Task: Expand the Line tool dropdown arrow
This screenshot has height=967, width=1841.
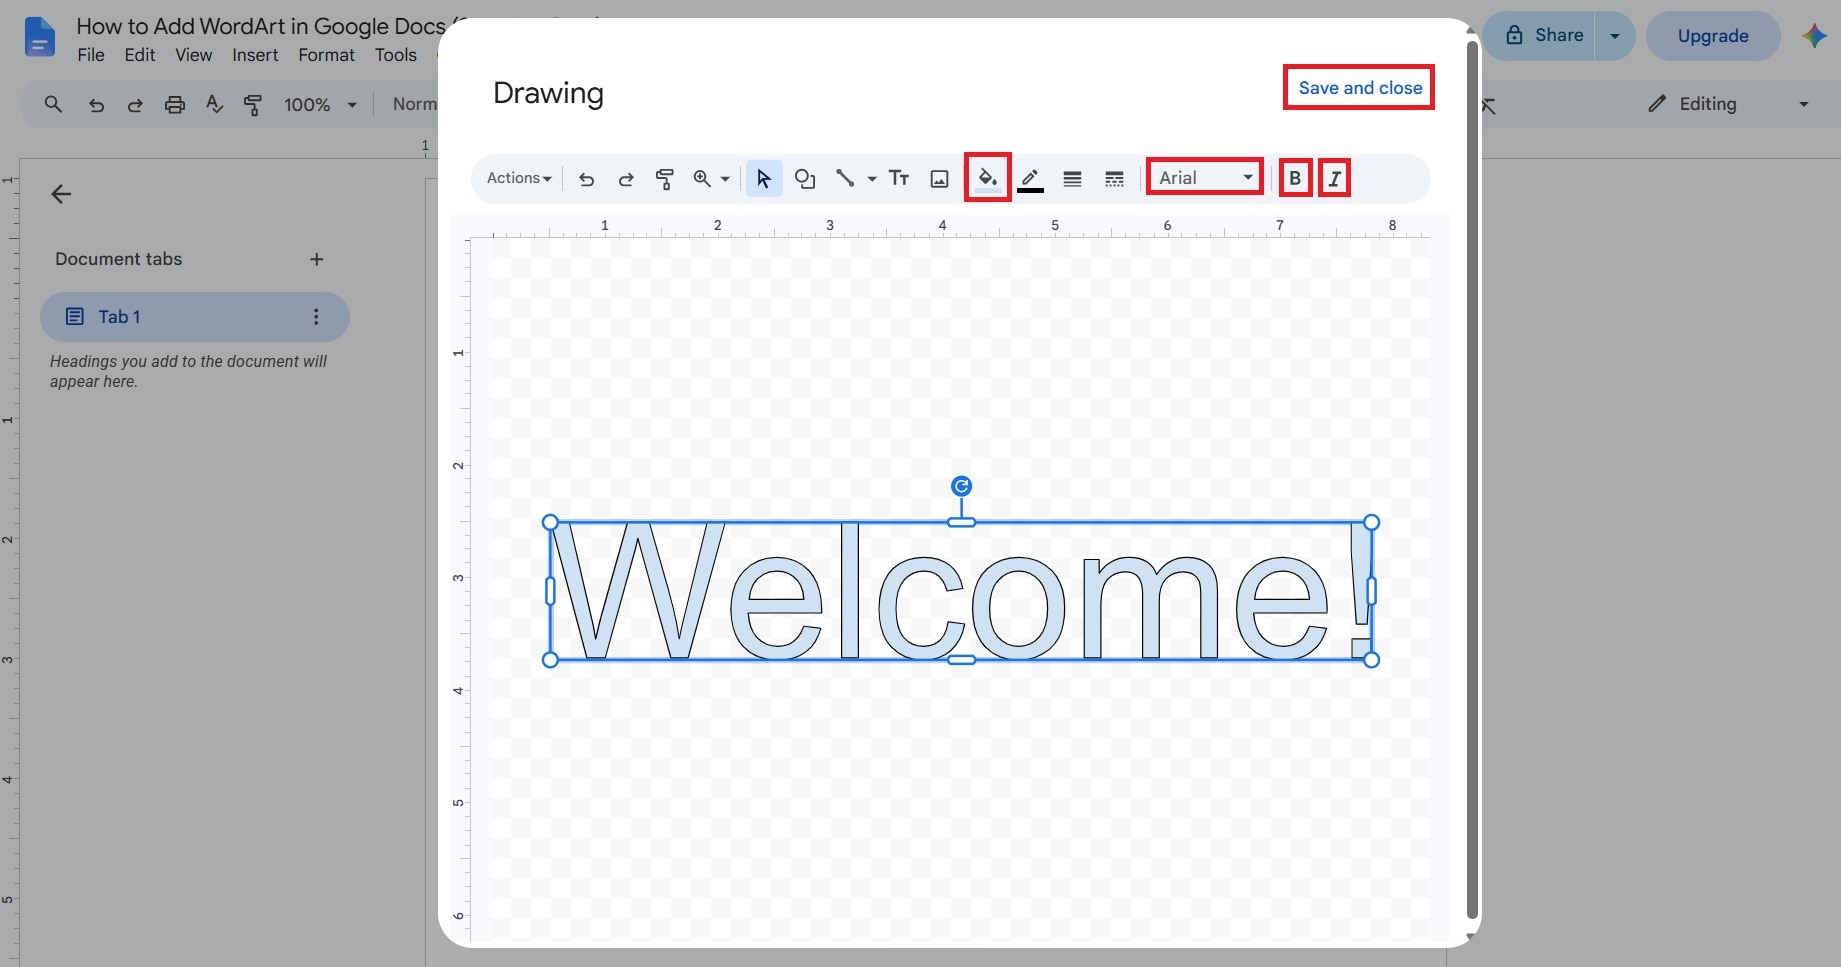Action: point(871,179)
